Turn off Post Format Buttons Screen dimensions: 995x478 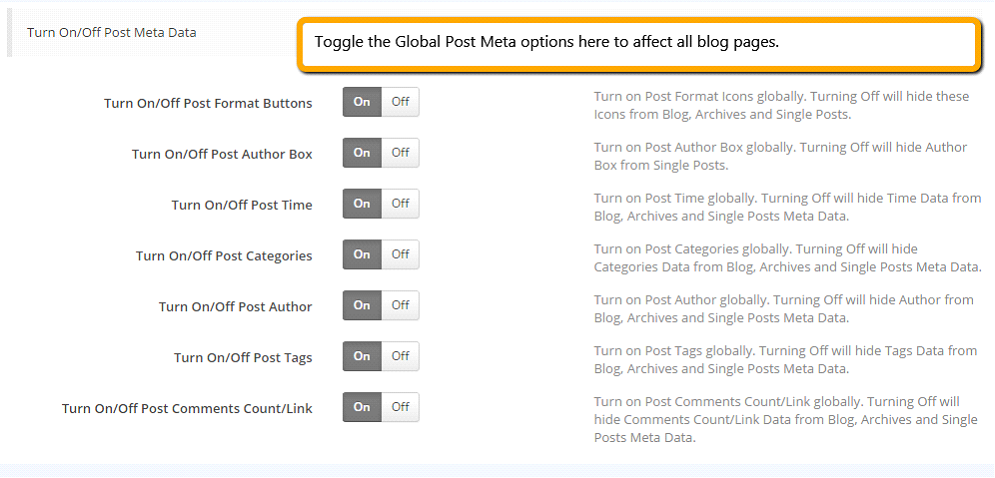pyautogui.click(x=400, y=102)
